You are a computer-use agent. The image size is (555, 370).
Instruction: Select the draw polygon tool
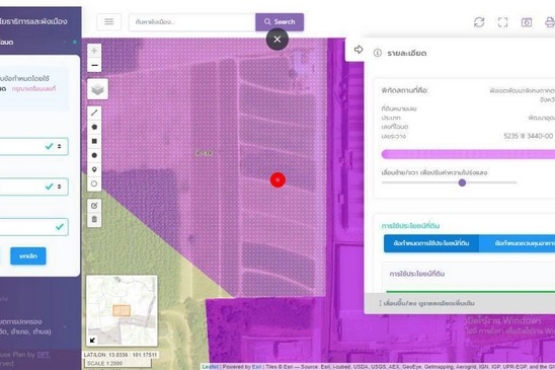[94, 127]
